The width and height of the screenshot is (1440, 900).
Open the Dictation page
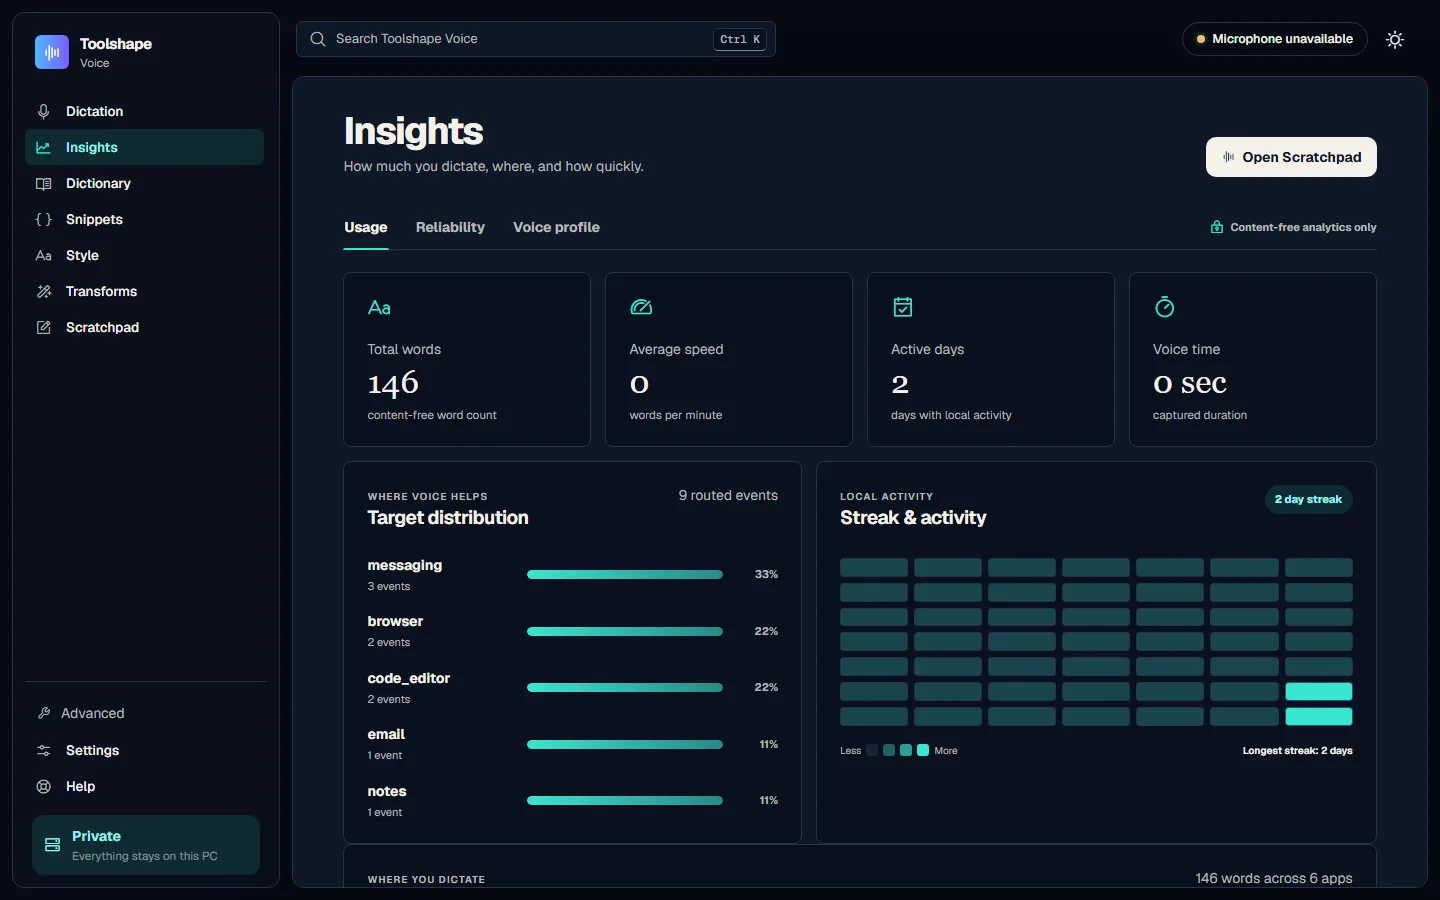(x=144, y=111)
